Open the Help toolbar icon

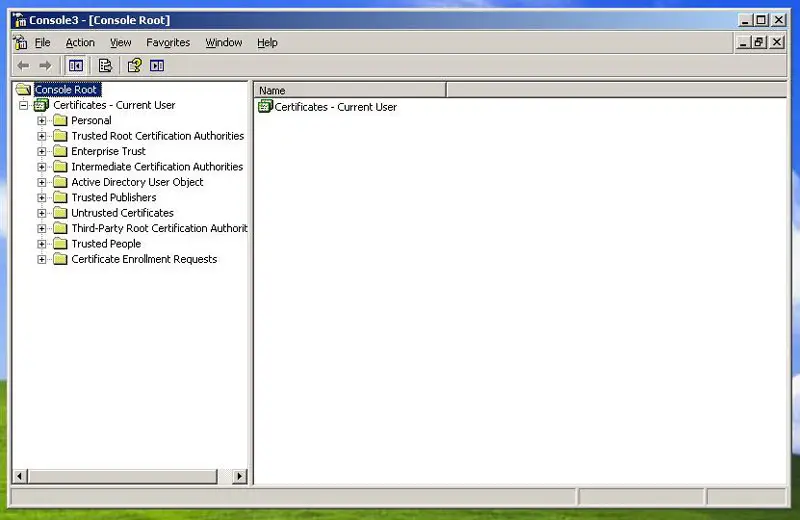(x=135, y=65)
